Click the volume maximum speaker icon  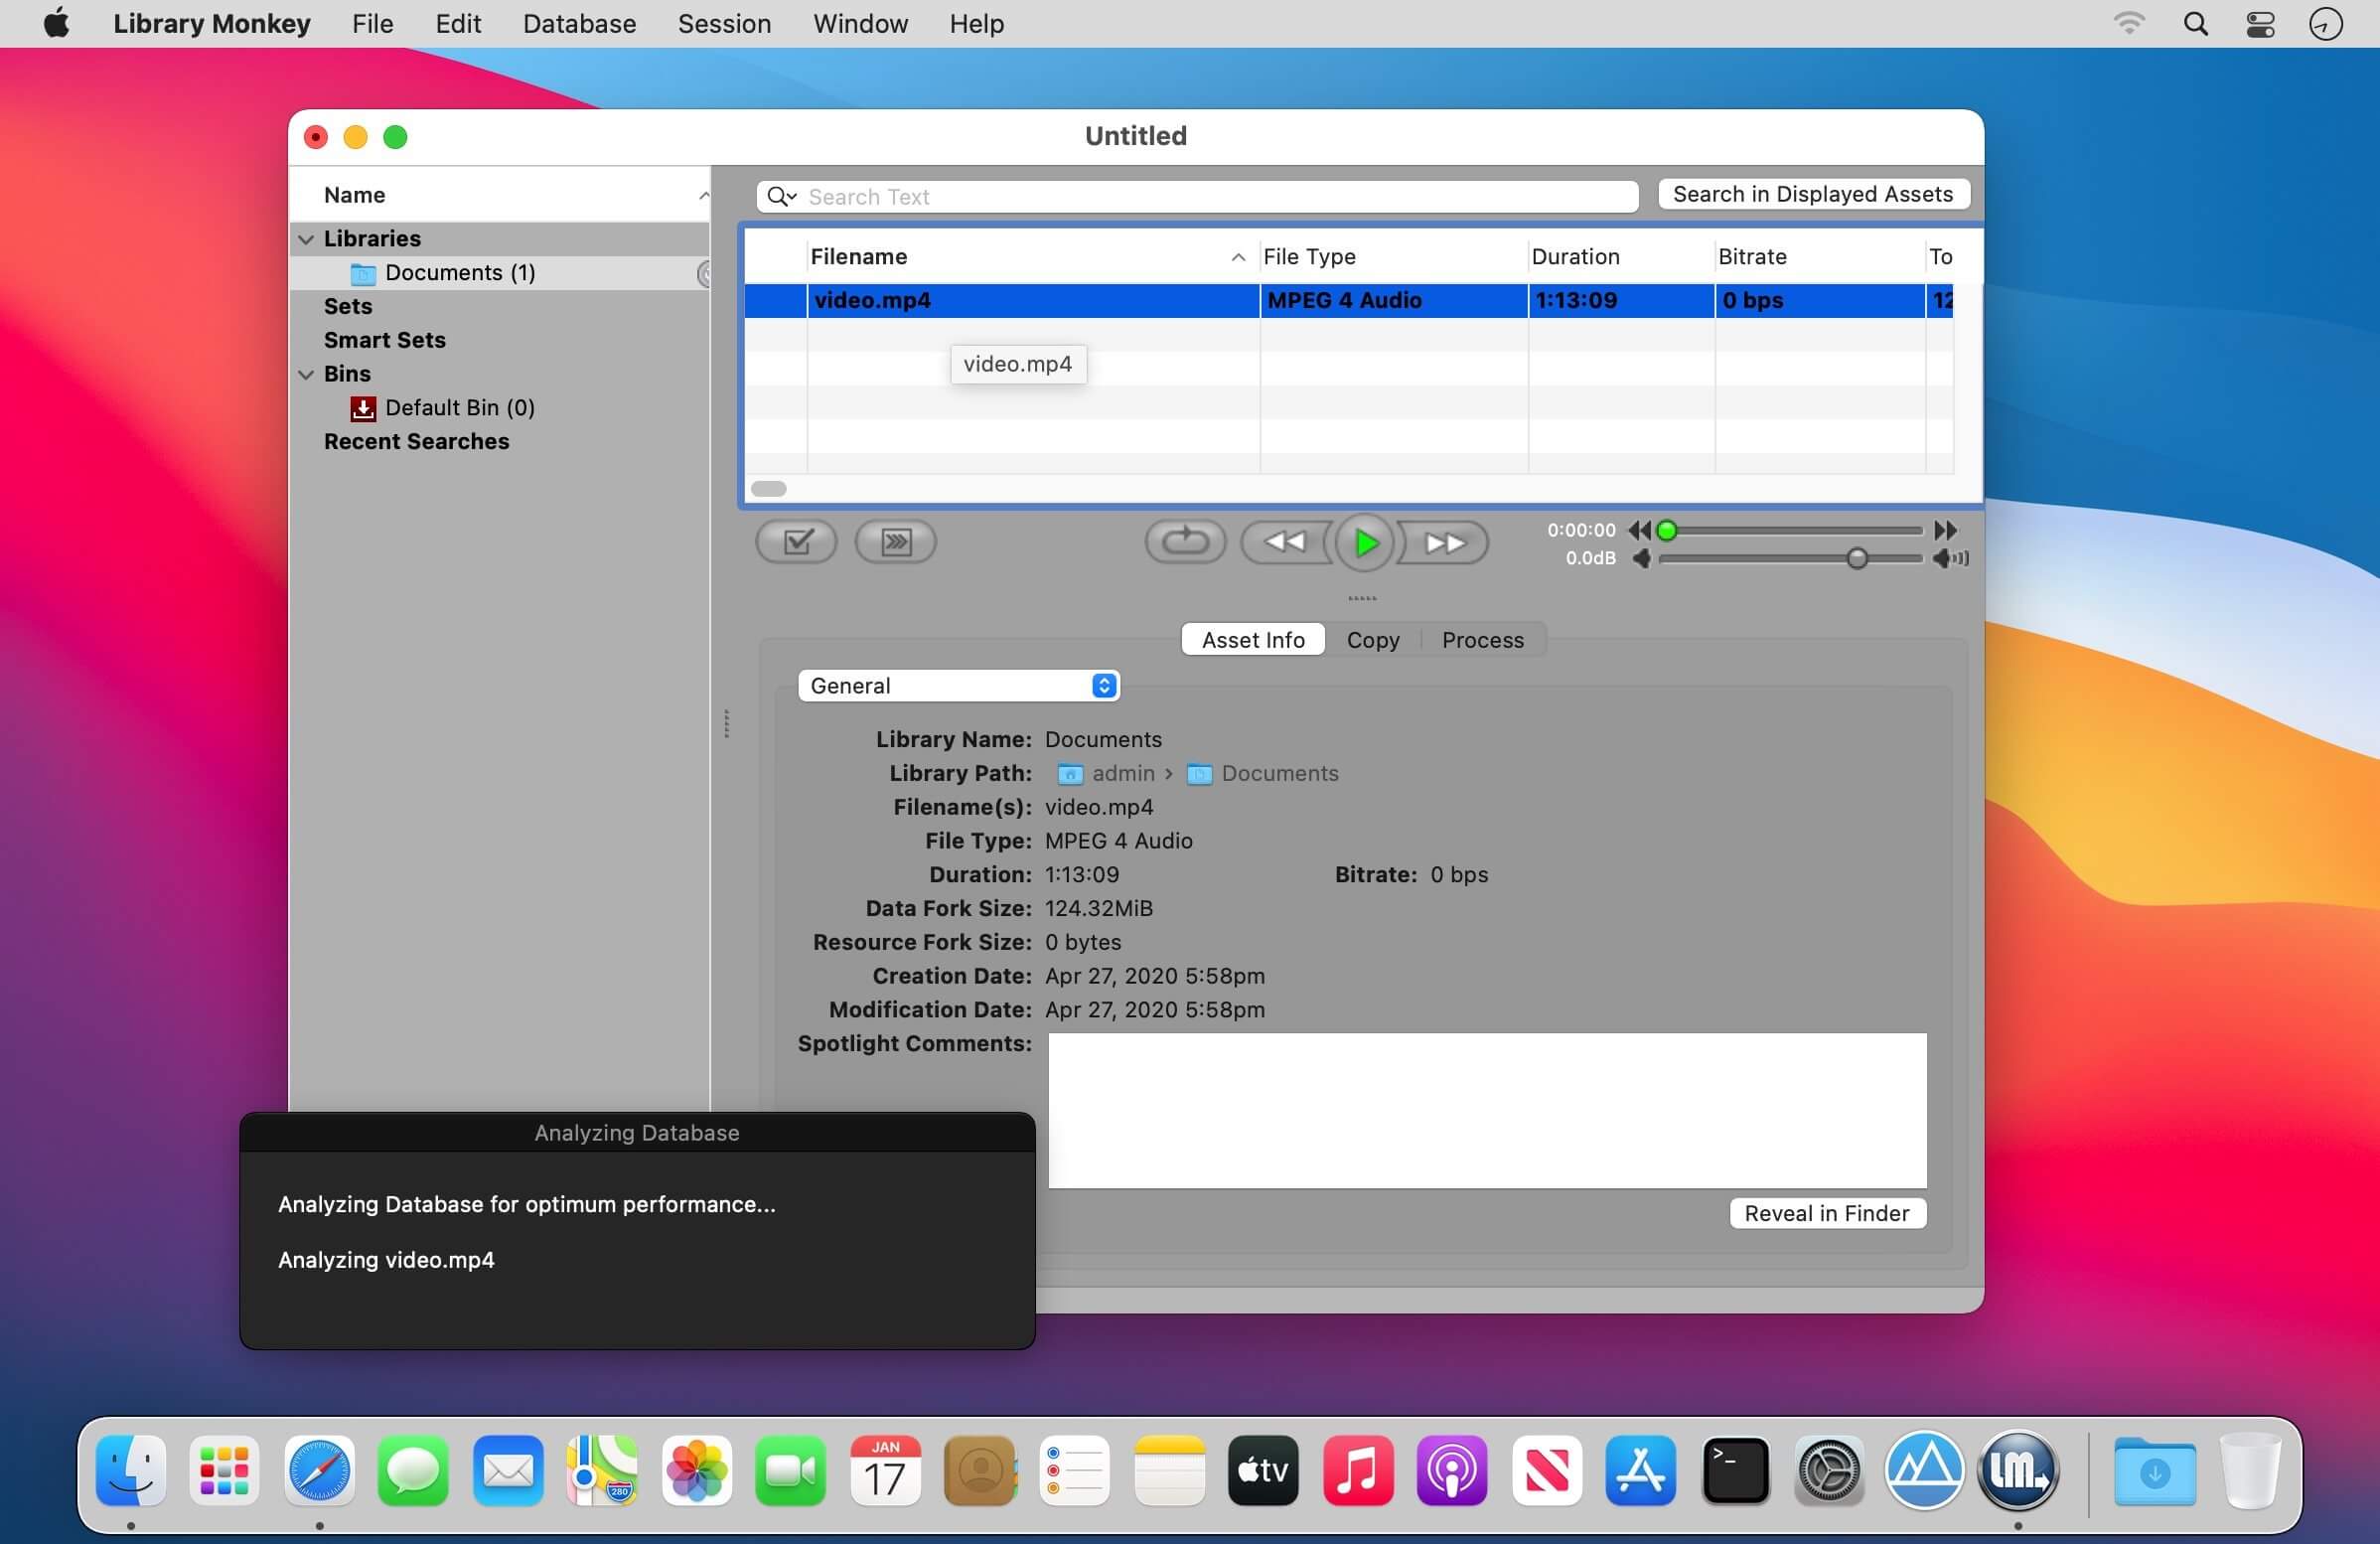(1949, 558)
